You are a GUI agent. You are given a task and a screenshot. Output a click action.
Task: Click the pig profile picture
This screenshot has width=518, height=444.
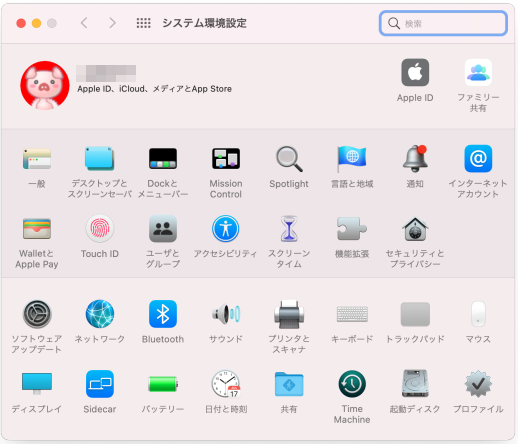(x=45, y=86)
